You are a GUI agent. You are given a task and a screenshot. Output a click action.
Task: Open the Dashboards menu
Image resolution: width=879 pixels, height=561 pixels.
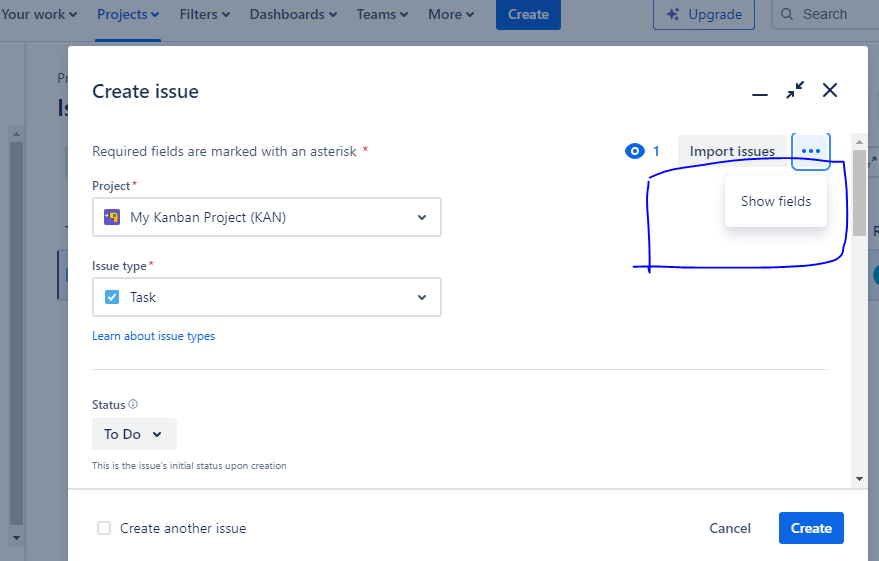point(293,14)
